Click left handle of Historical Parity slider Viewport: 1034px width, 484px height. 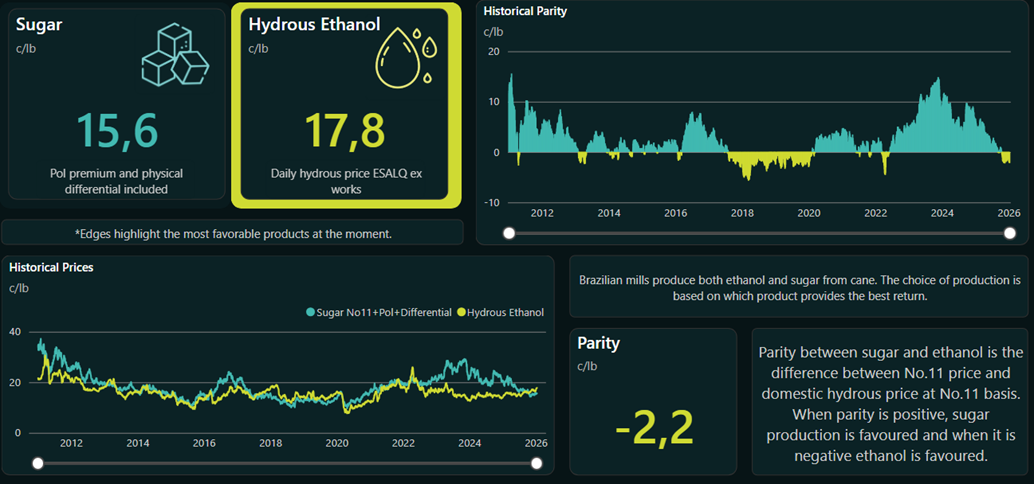coord(509,233)
